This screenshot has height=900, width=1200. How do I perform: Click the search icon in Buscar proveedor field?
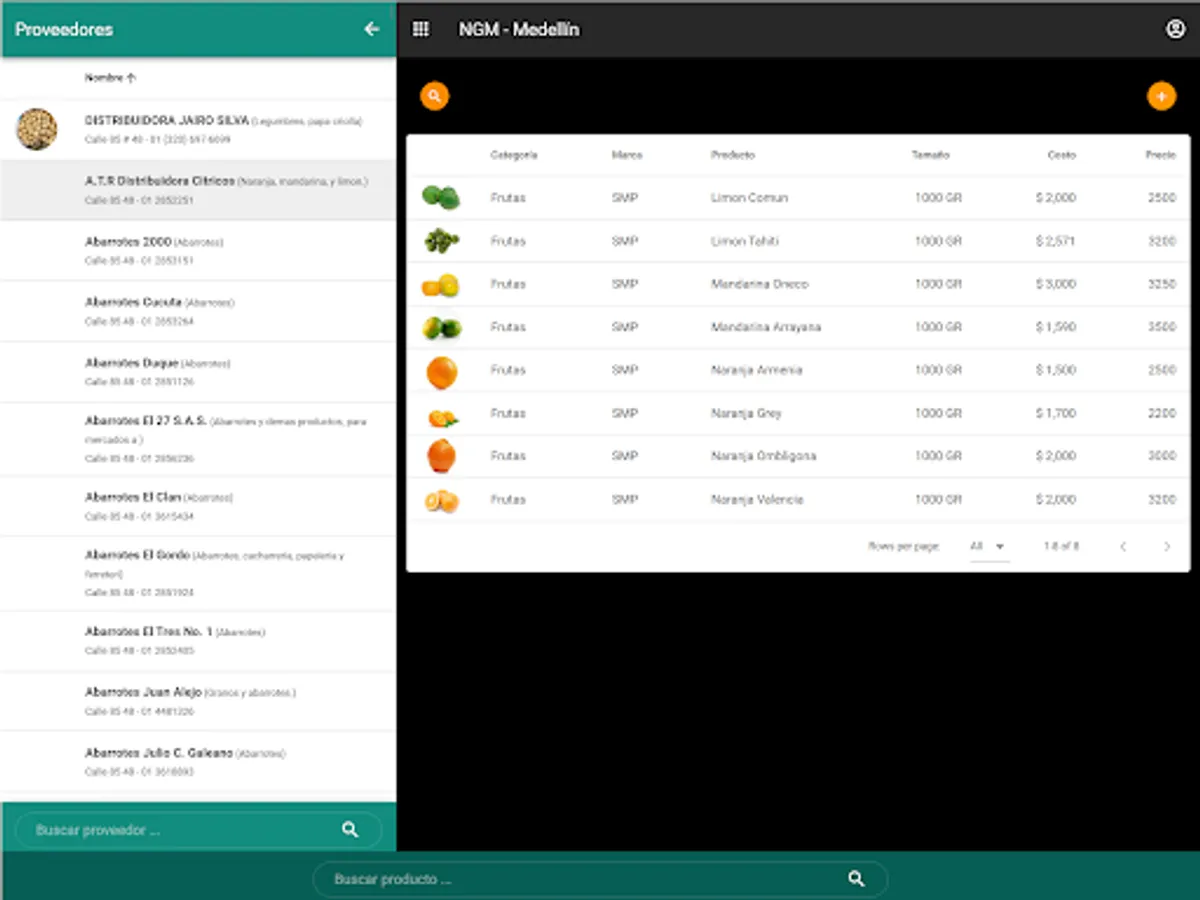(x=349, y=829)
